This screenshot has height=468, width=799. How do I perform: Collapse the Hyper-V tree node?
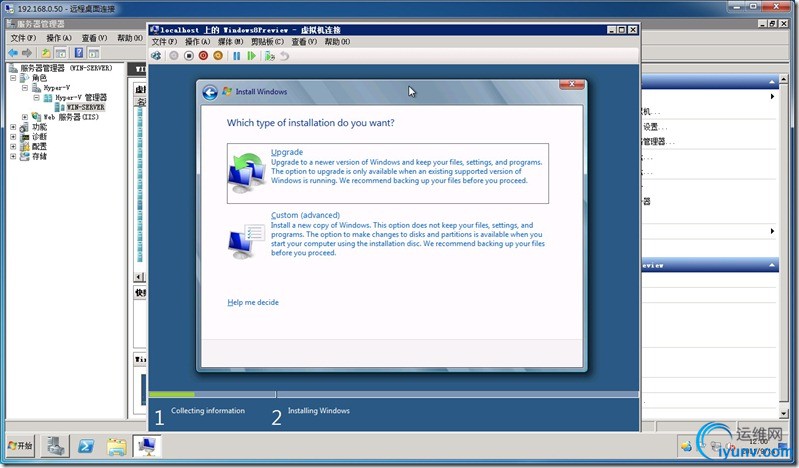point(24,88)
